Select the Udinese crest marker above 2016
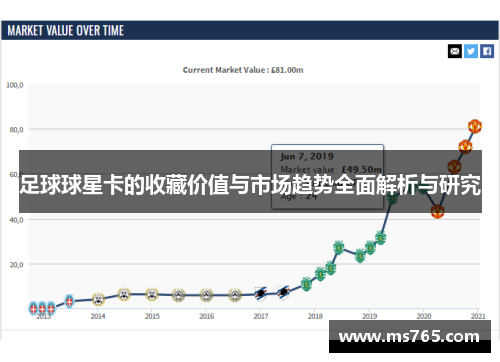 pos(206,295)
